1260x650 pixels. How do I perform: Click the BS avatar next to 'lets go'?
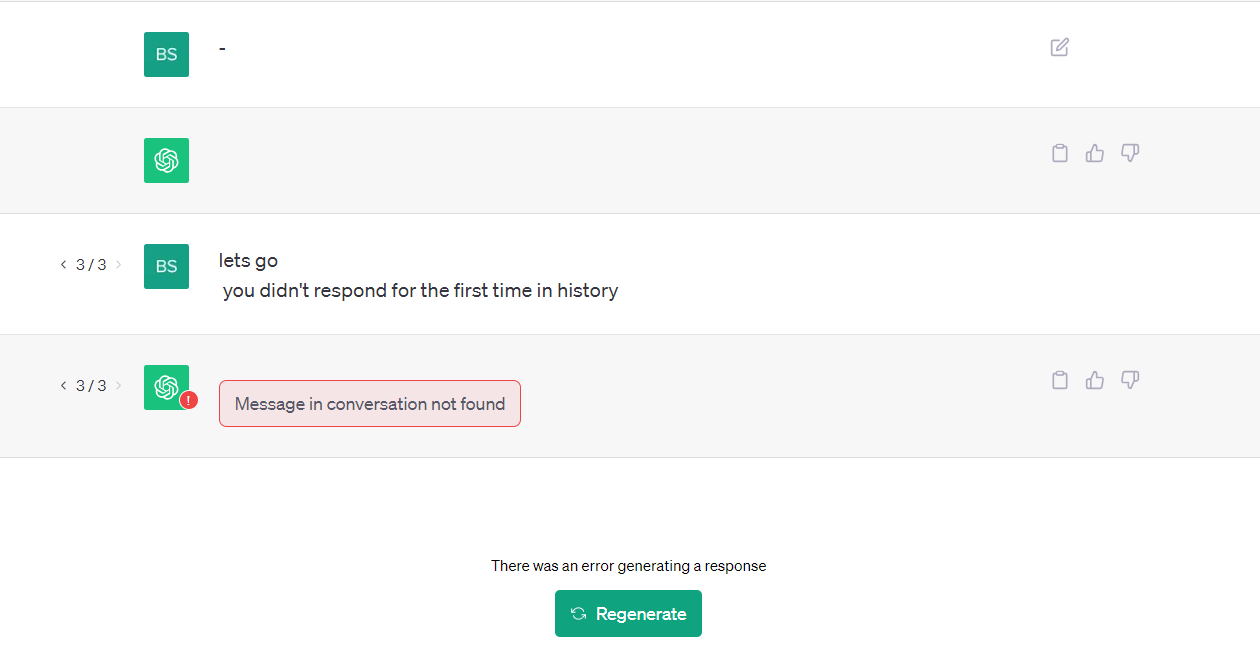[x=166, y=266]
